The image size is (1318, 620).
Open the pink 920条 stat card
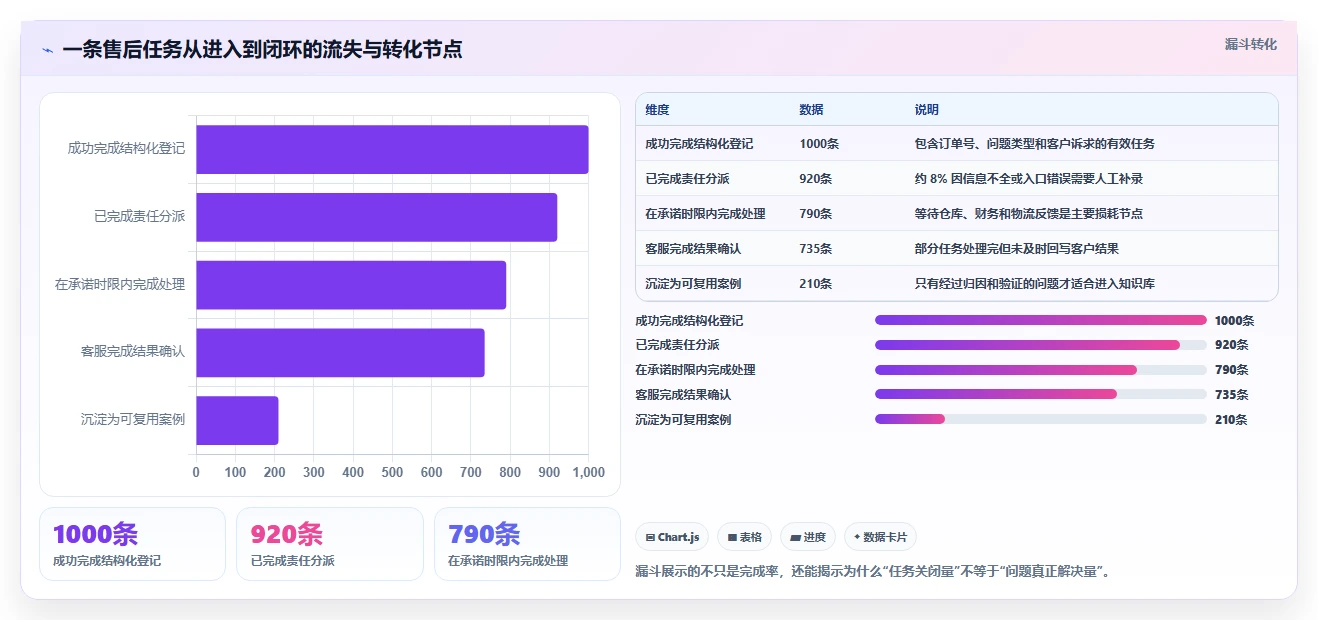330,544
